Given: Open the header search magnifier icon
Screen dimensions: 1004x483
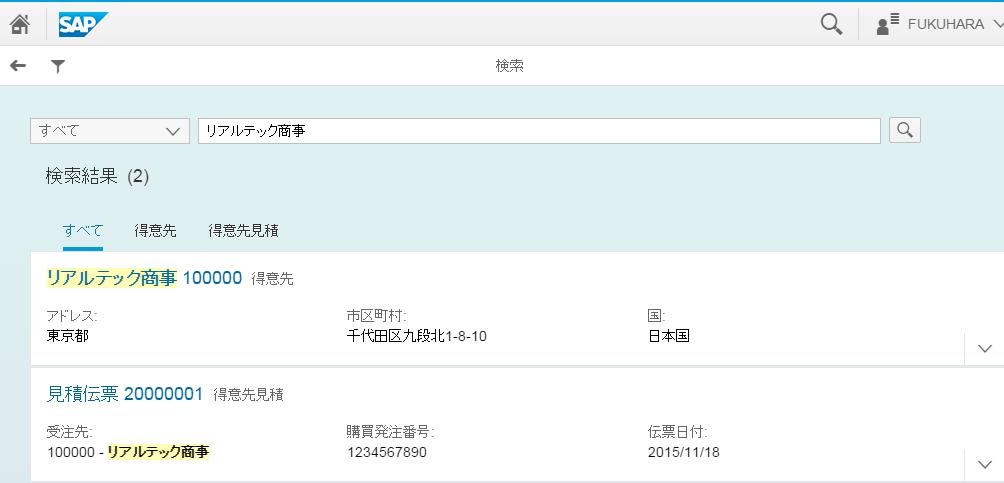Looking at the screenshot, I should pyautogui.click(x=831, y=24).
